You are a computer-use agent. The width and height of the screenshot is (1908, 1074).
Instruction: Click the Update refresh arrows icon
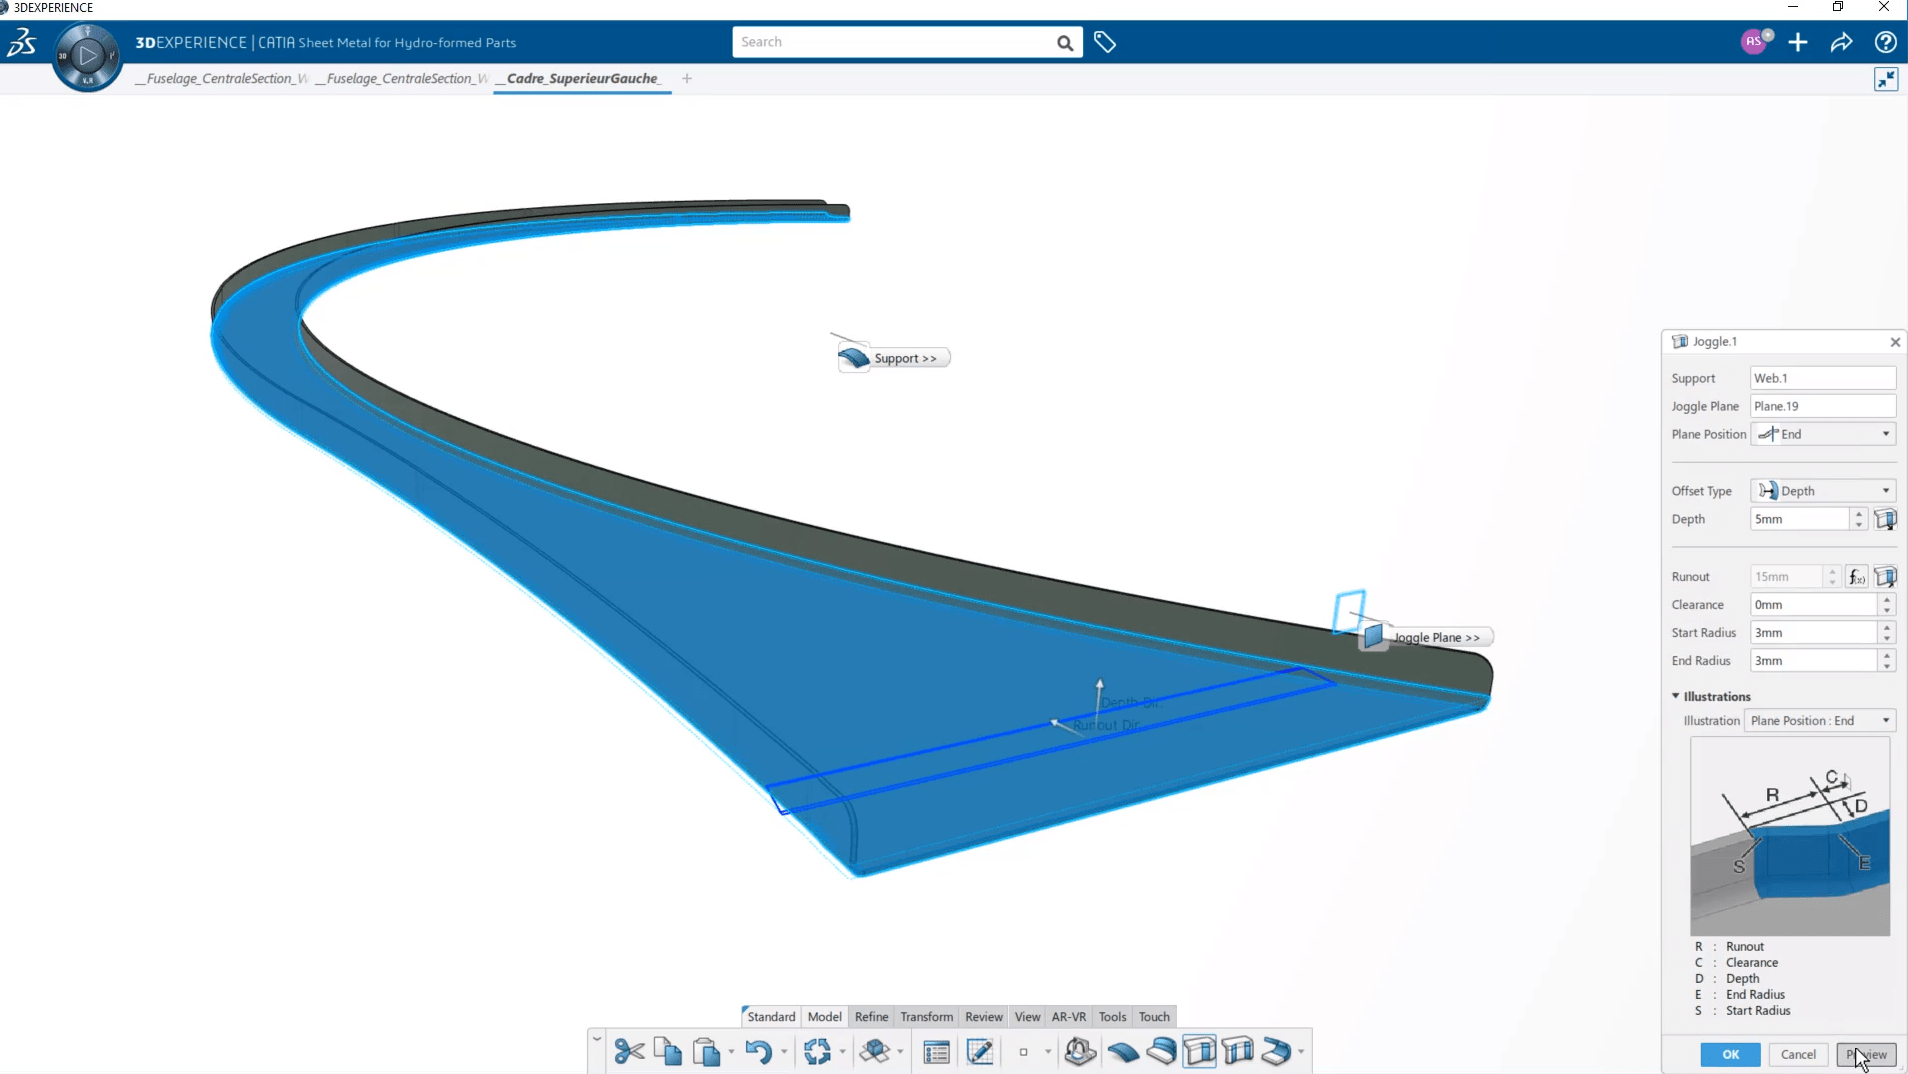click(x=817, y=1051)
